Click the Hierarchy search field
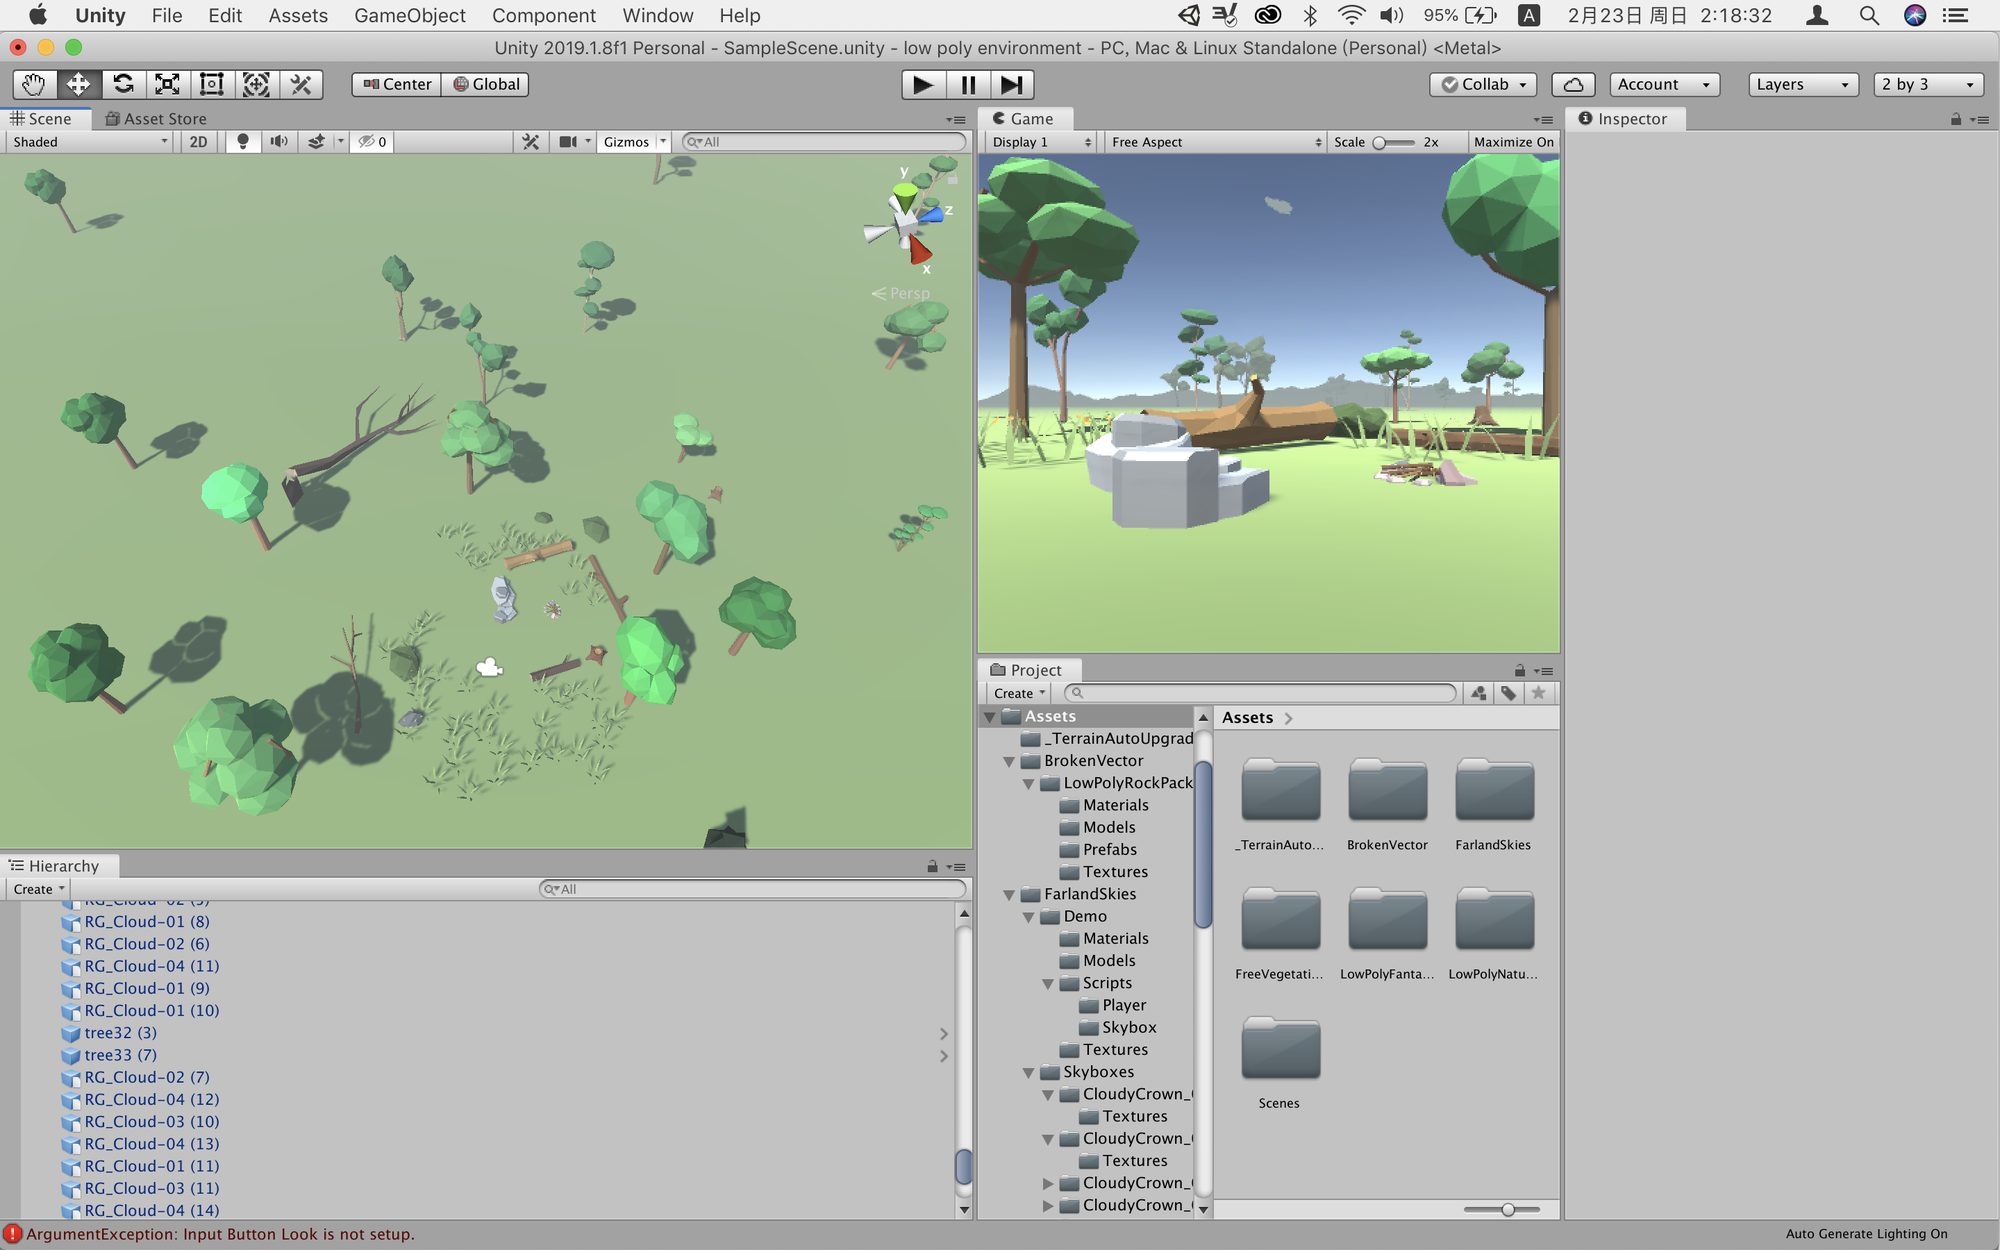The height and width of the screenshot is (1250, 2000). click(752, 889)
